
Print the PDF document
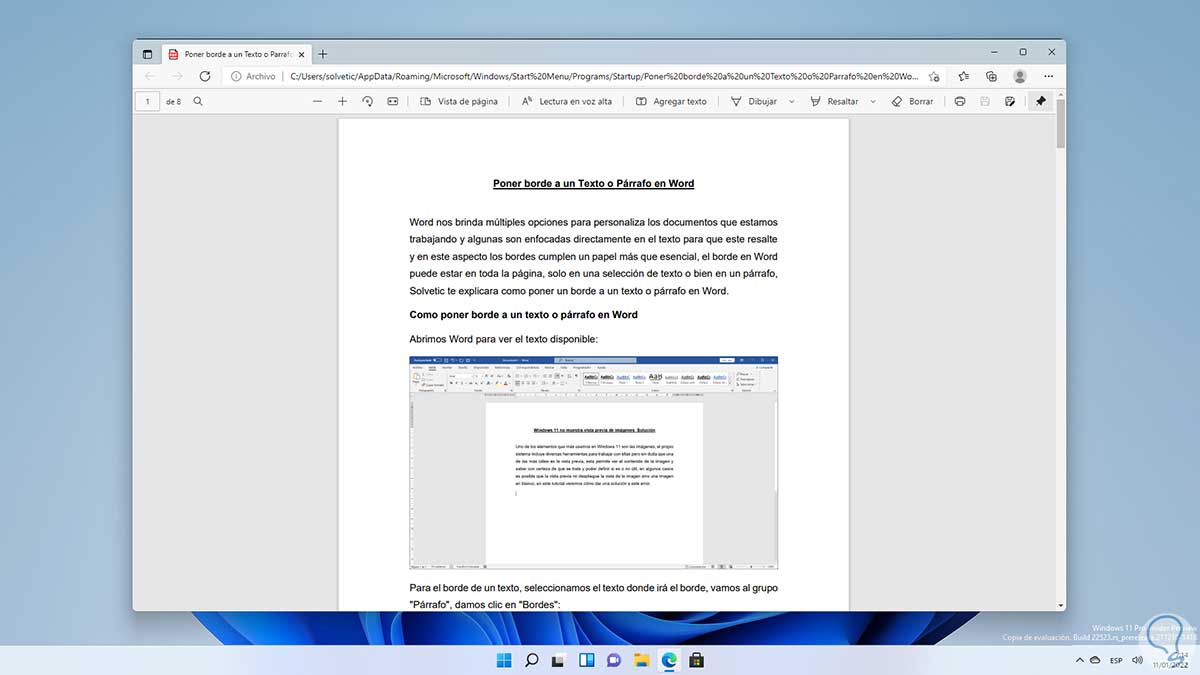[x=960, y=101]
